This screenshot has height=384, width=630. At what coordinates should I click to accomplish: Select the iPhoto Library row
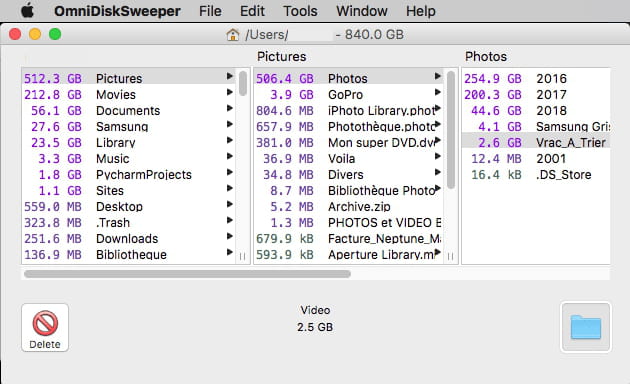pos(349,110)
